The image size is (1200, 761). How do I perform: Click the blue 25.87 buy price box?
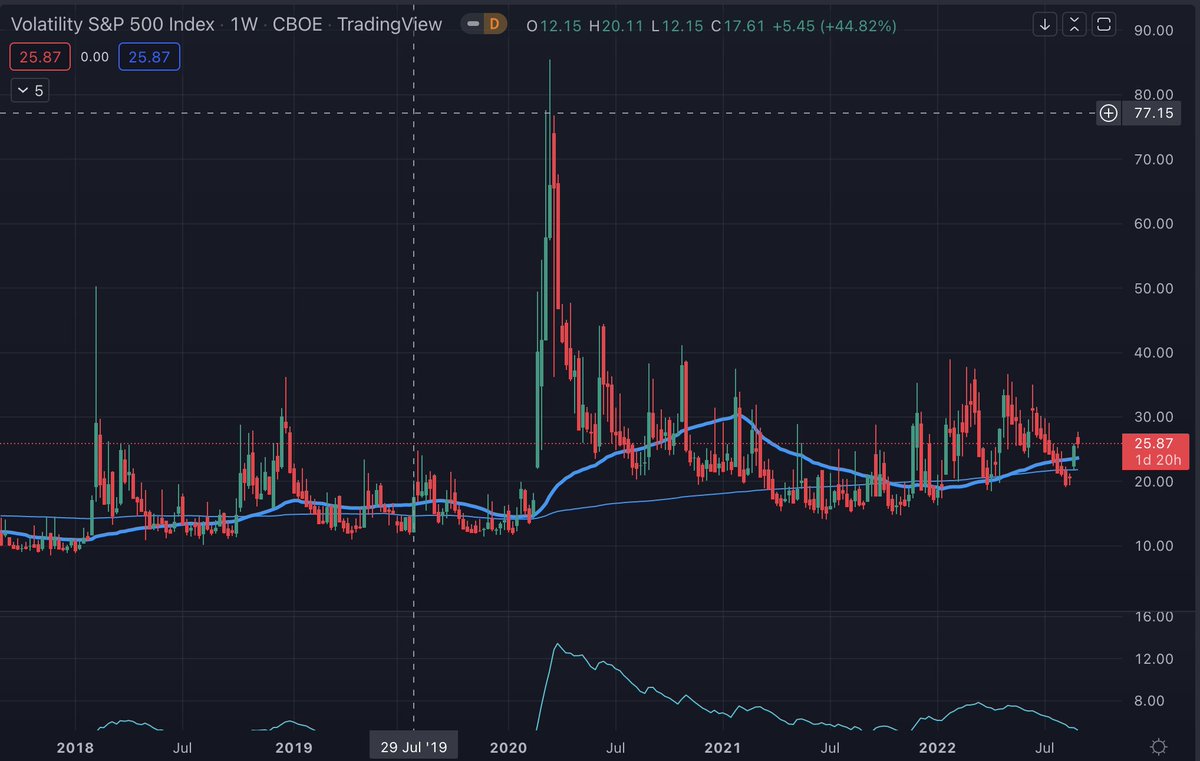tap(149, 57)
